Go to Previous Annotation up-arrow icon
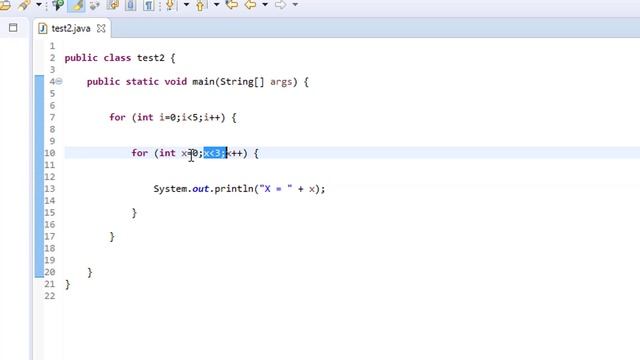 200,5
